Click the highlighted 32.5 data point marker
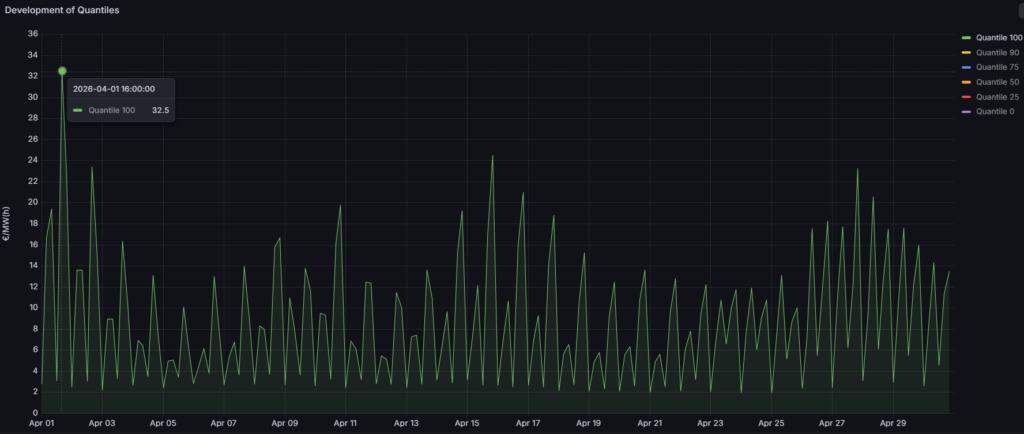This screenshot has width=1024, height=434. click(x=62, y=70)
